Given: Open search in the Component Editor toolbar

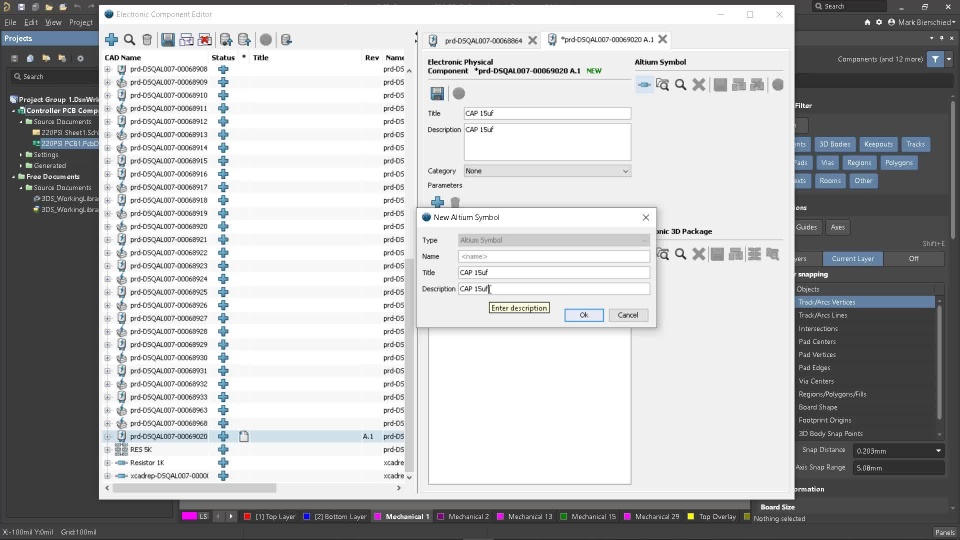Looking at the screenshot, I should (x=129, y=40).
